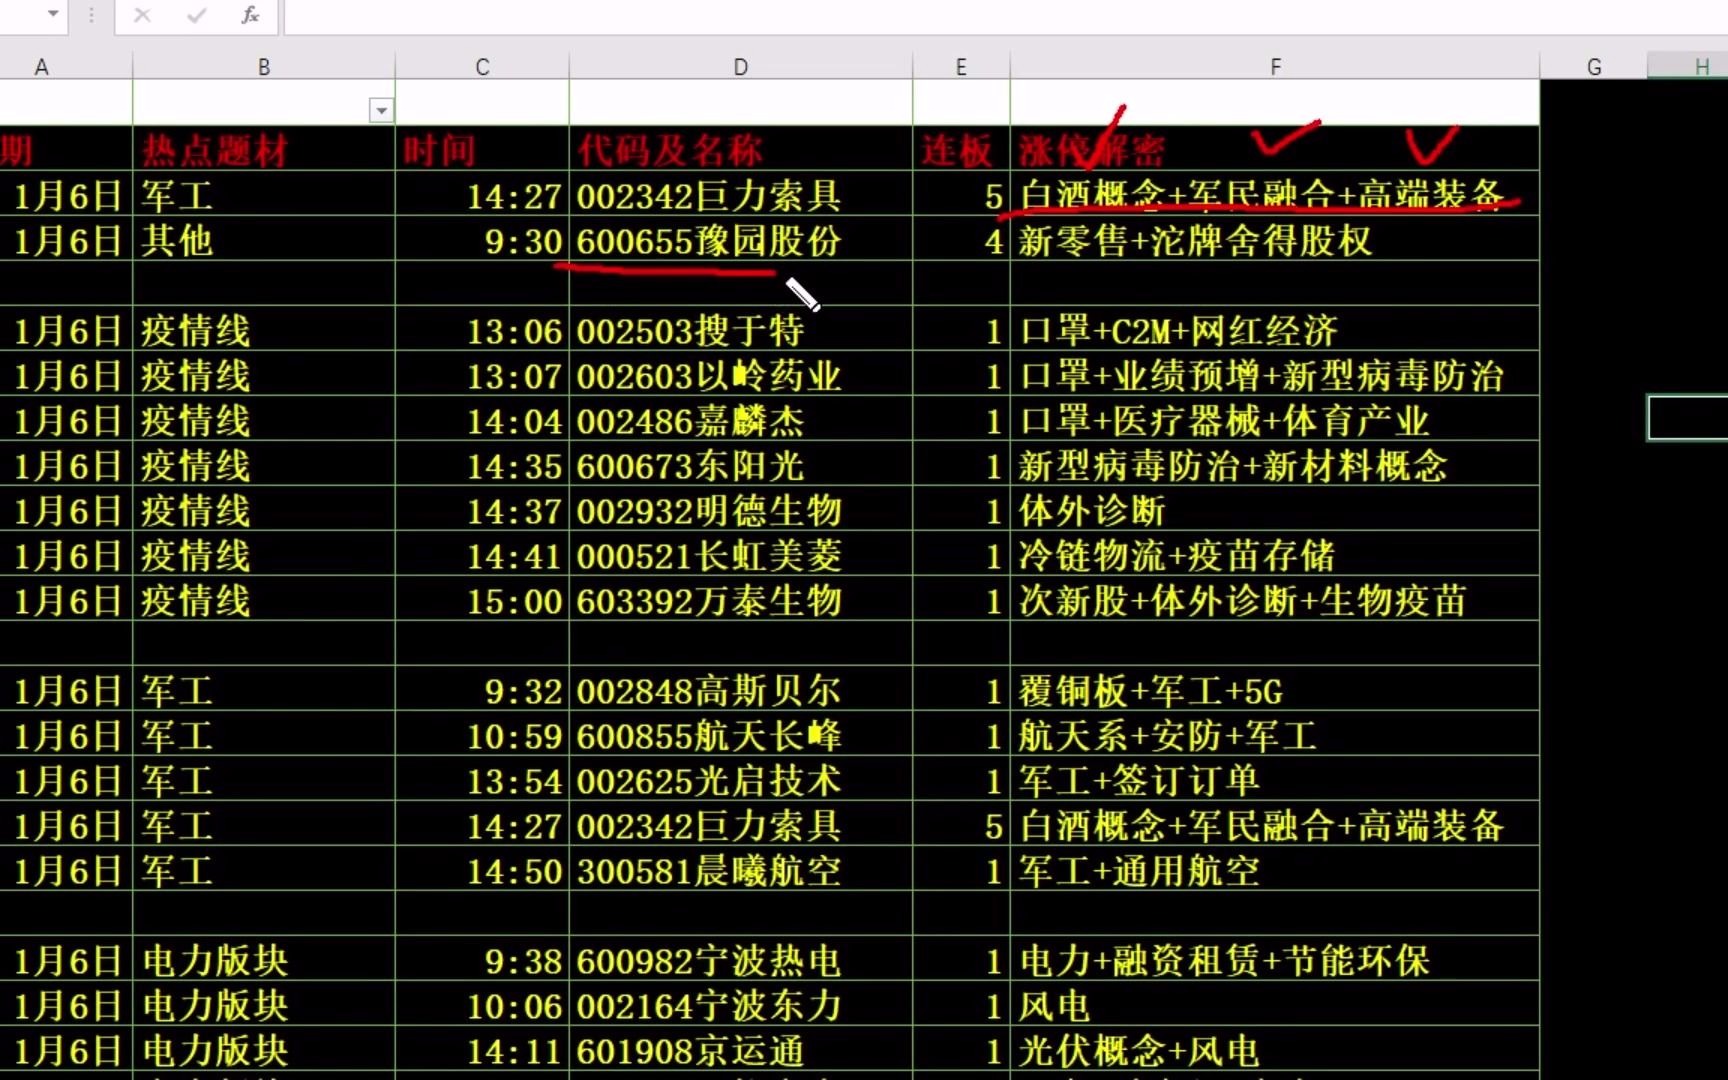
Task: Select time cell 14:50
Action: 482,870
